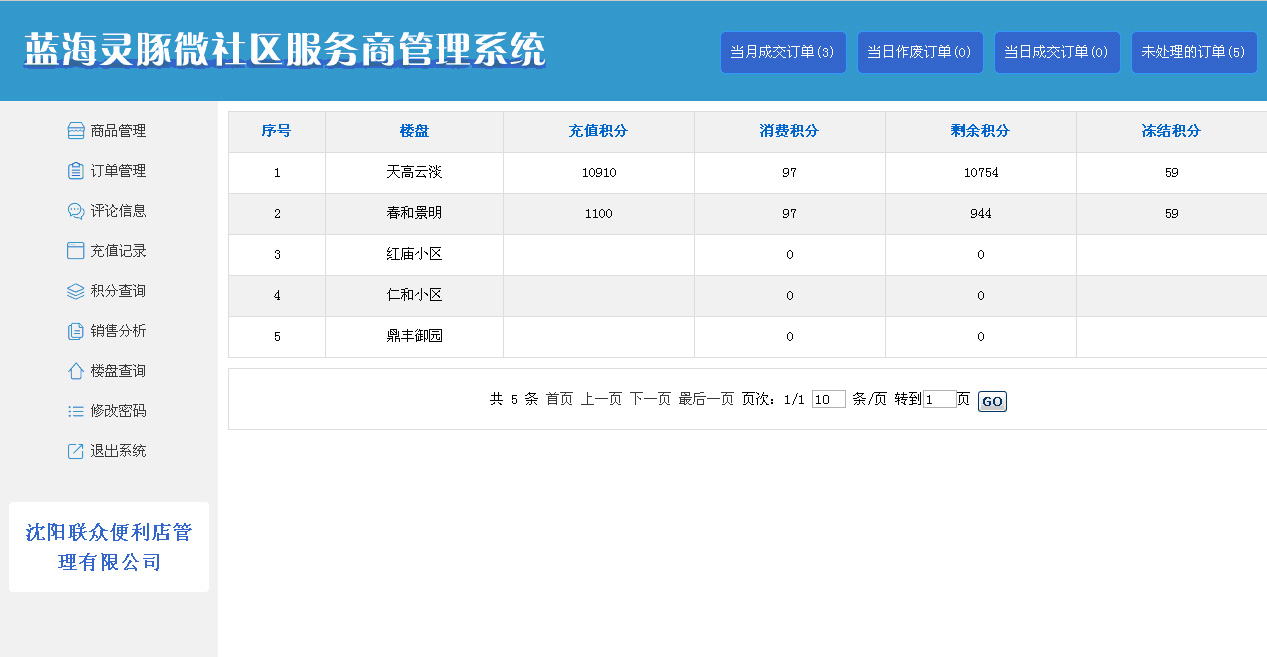Open the 未处理的订单(5) button
Screen dimensions: 1267x657
click(1194, 52)
